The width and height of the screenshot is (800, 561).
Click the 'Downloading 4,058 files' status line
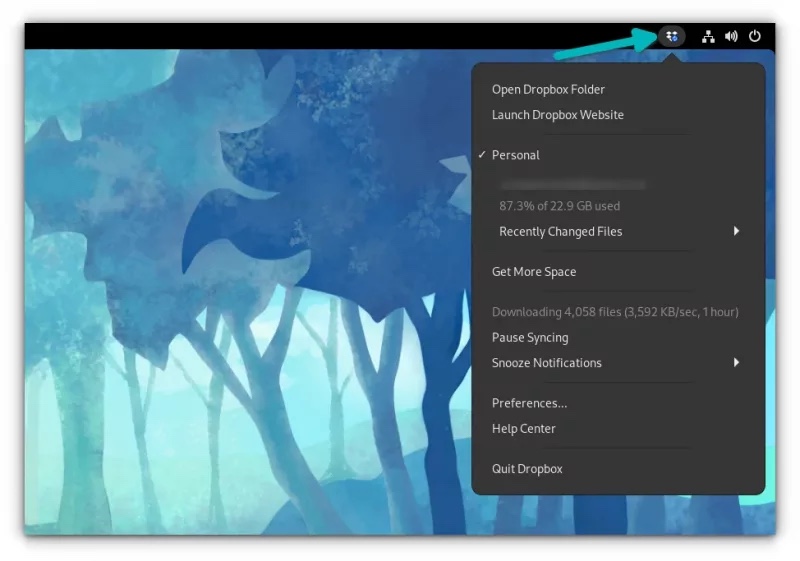click(615, 312)
